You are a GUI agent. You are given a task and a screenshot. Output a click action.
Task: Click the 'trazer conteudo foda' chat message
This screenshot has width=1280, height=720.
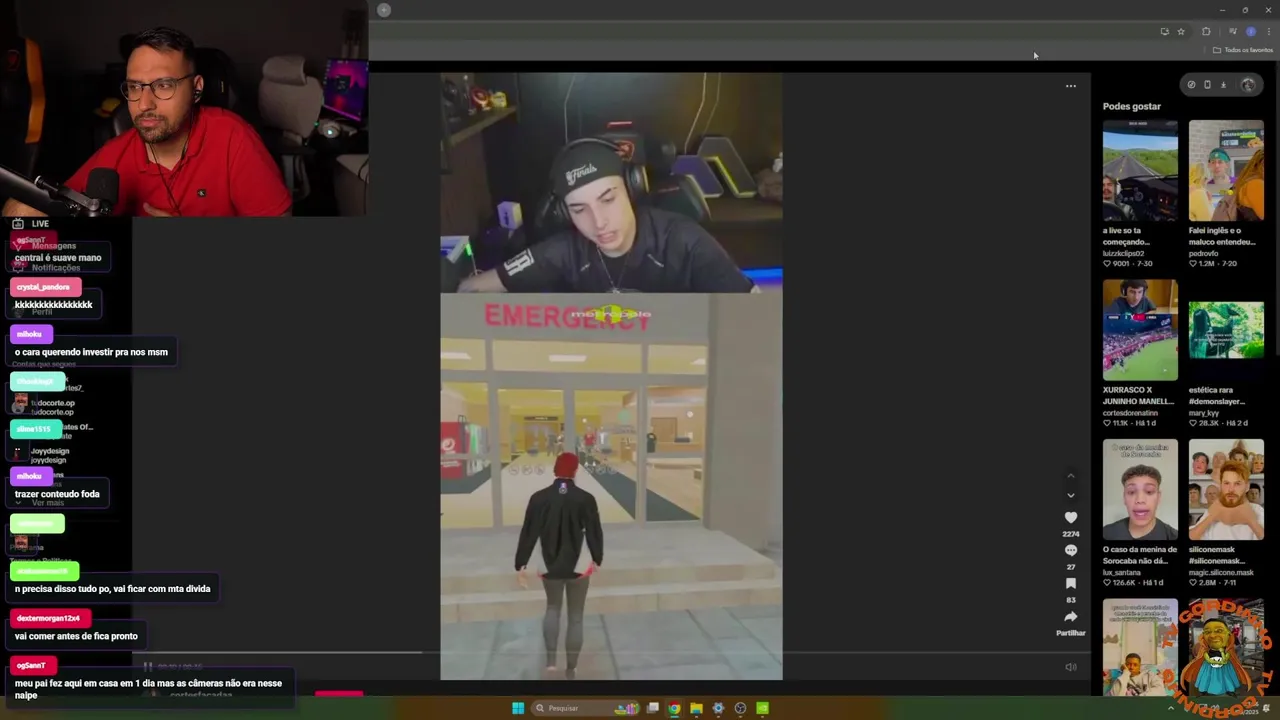(x=57, y=494)
